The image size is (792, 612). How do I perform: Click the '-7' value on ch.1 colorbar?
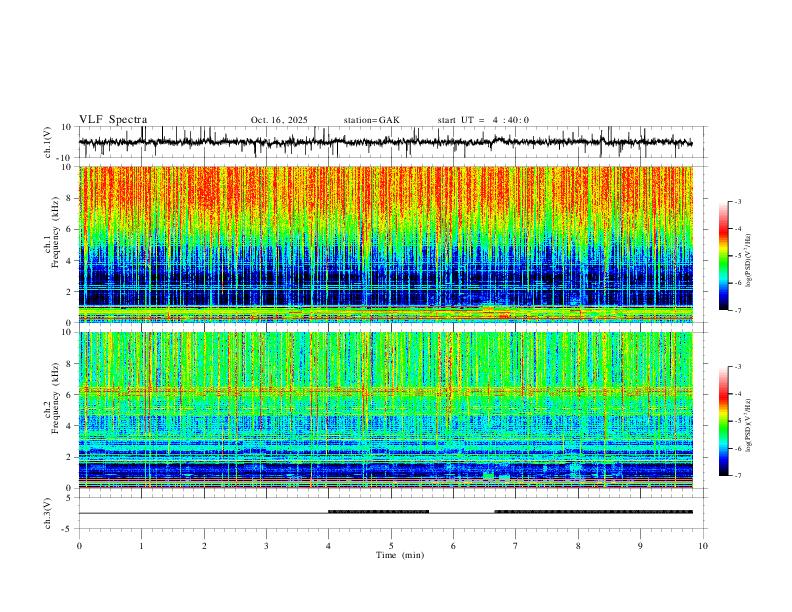737,310
